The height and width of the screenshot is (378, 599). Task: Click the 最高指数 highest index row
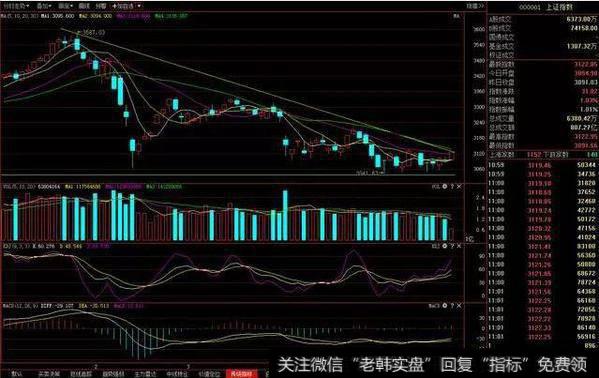point(543,137)
